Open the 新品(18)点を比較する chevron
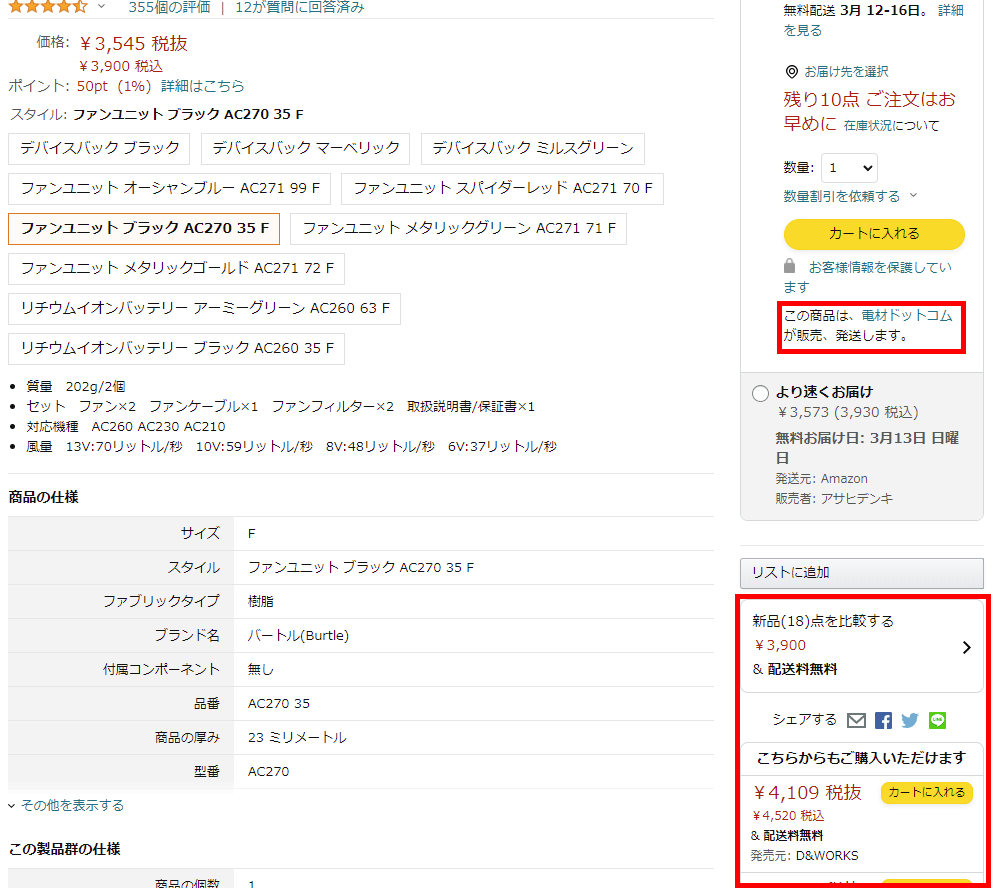This screenshot has height=888, width=998. pos(966,647)
